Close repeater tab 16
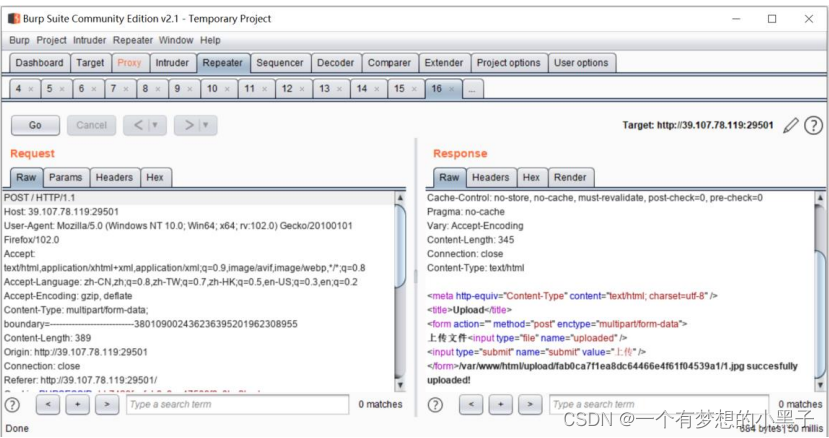 pyautogui.click(x=452, y=89)
